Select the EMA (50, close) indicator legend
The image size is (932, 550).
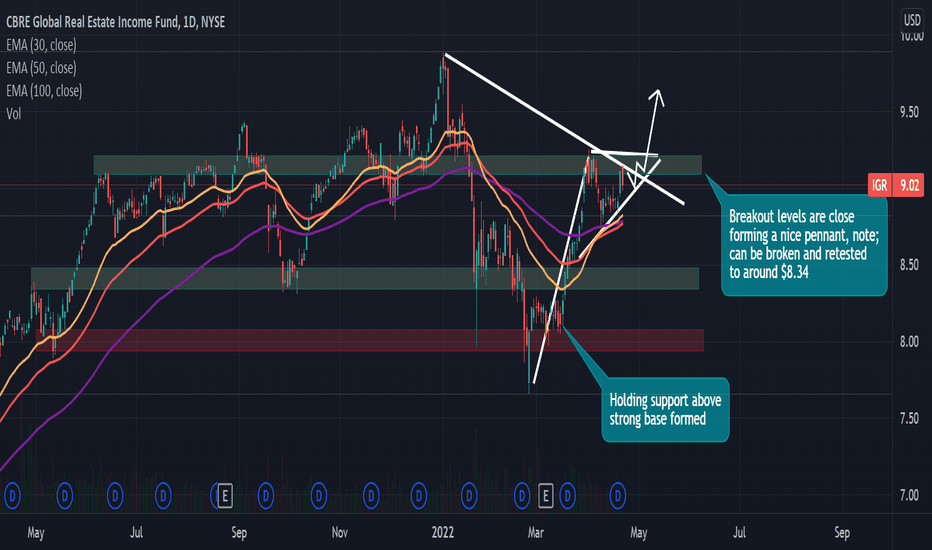tap(41, 68)
